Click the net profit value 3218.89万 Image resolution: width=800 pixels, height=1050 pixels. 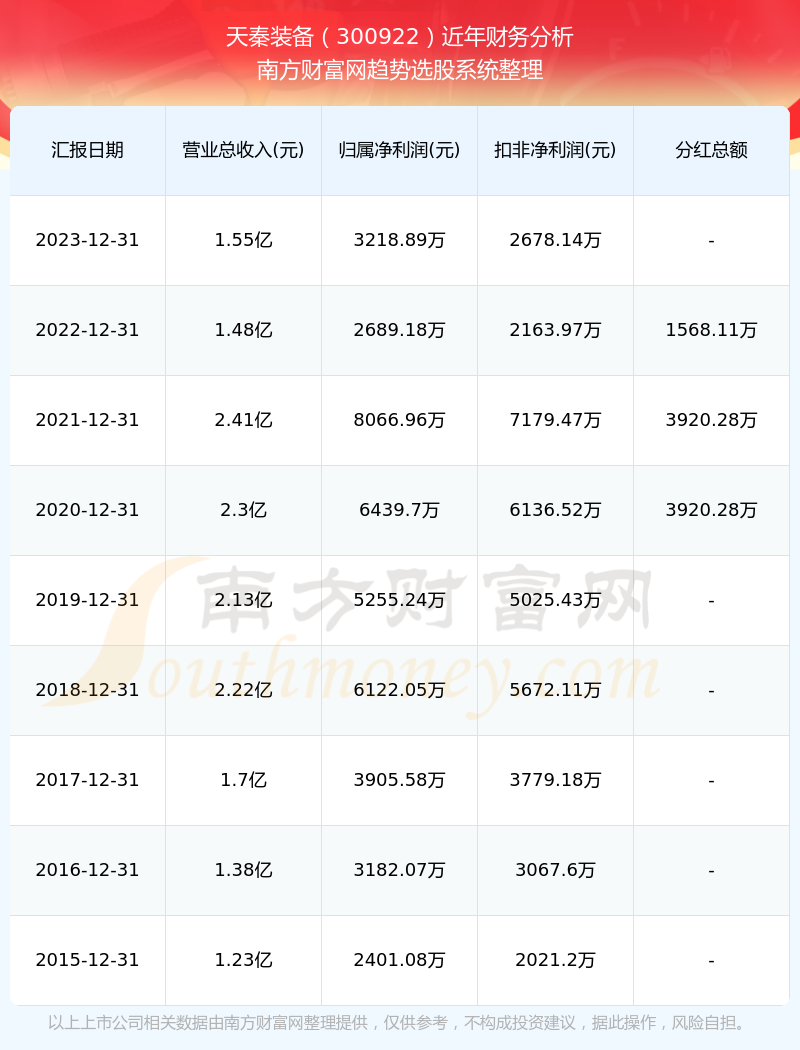point(399,240)
